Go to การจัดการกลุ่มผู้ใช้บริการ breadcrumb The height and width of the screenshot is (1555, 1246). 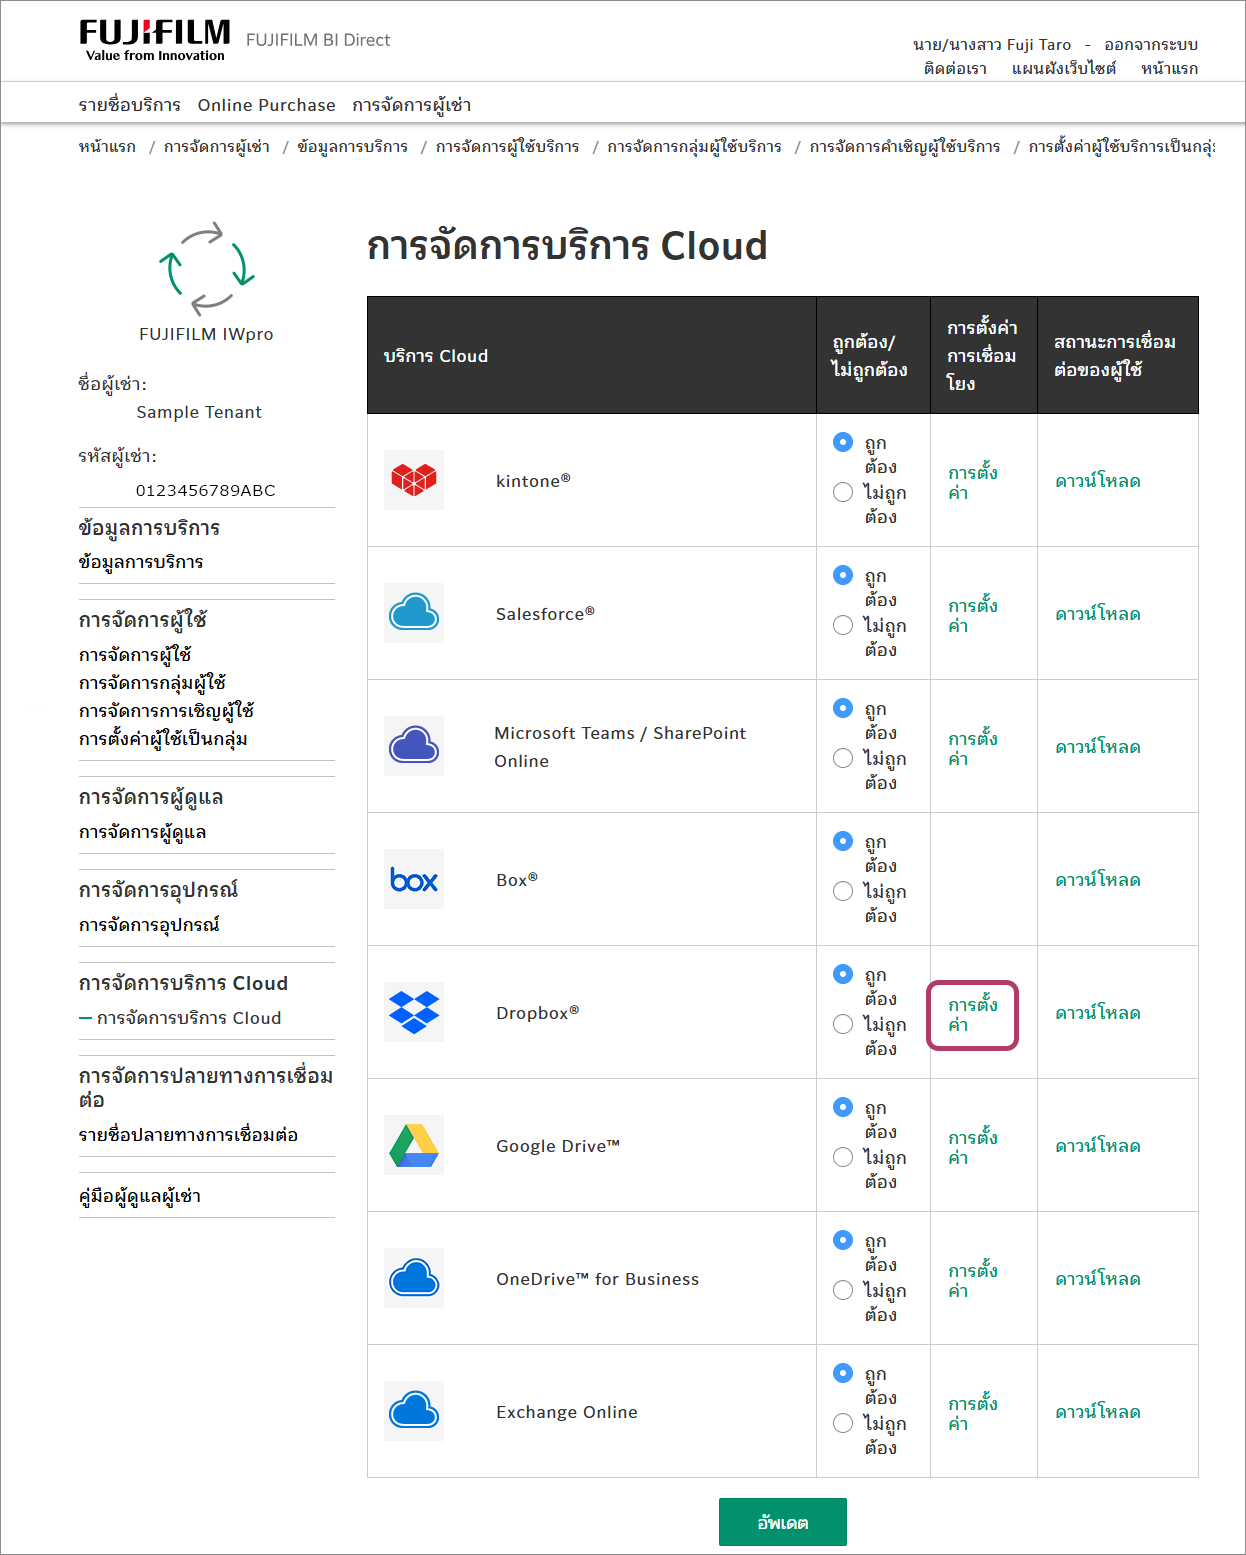[695, 147]
